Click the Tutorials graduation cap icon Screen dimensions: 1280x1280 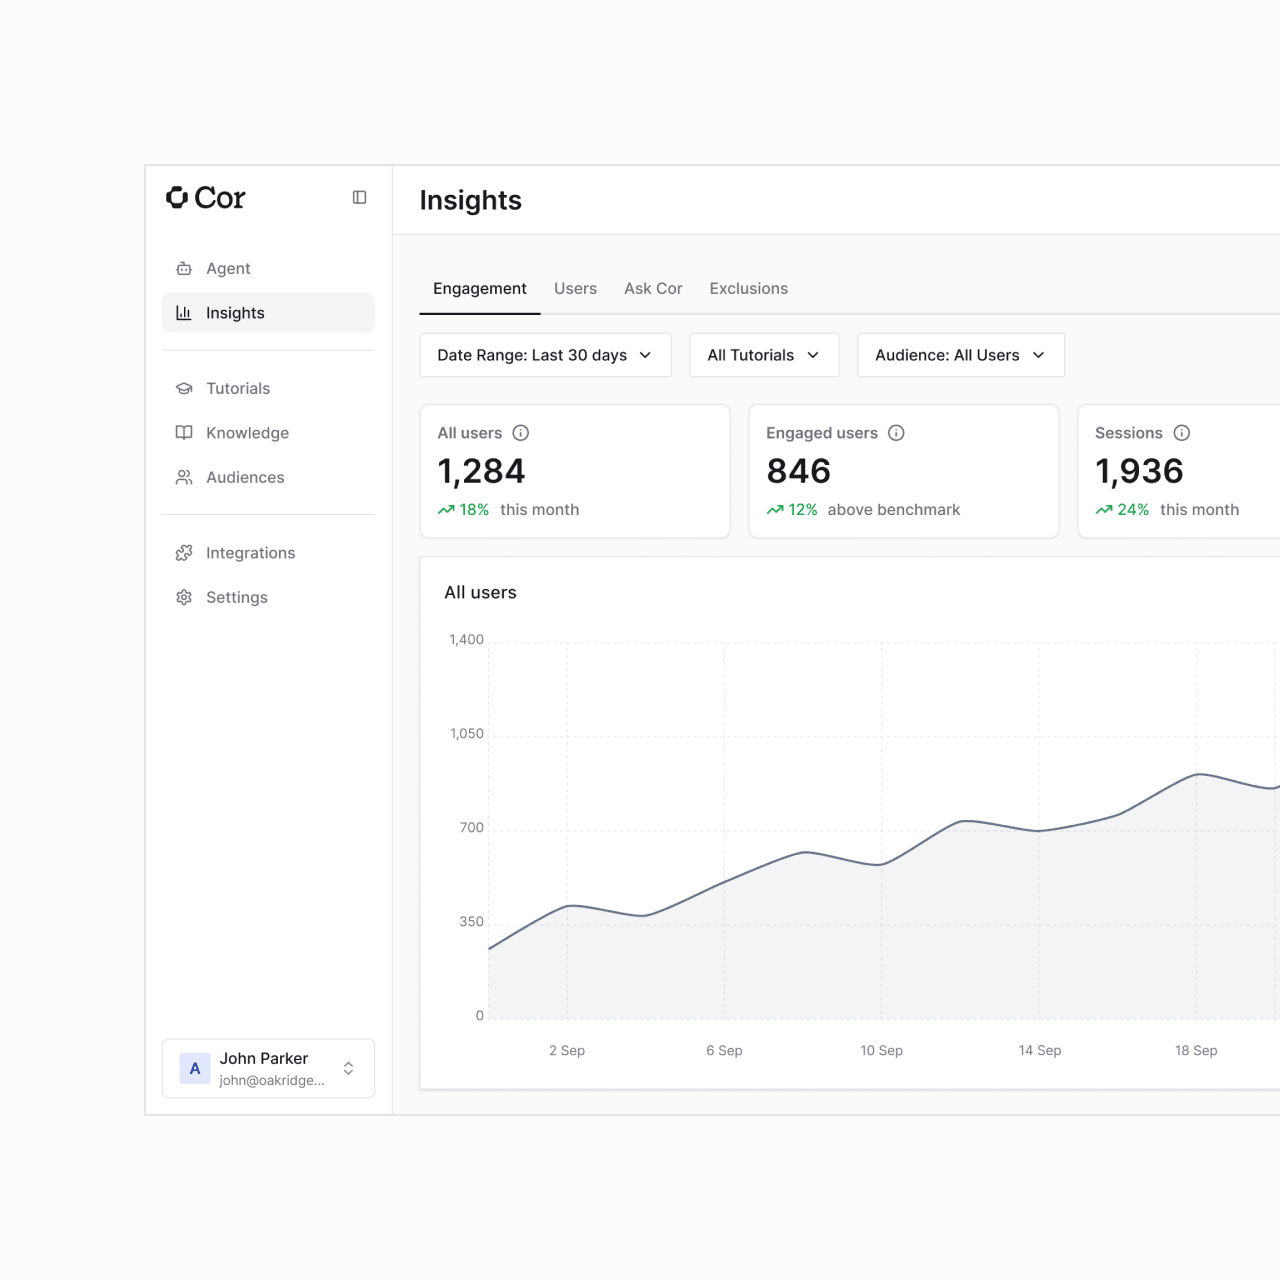184,389
